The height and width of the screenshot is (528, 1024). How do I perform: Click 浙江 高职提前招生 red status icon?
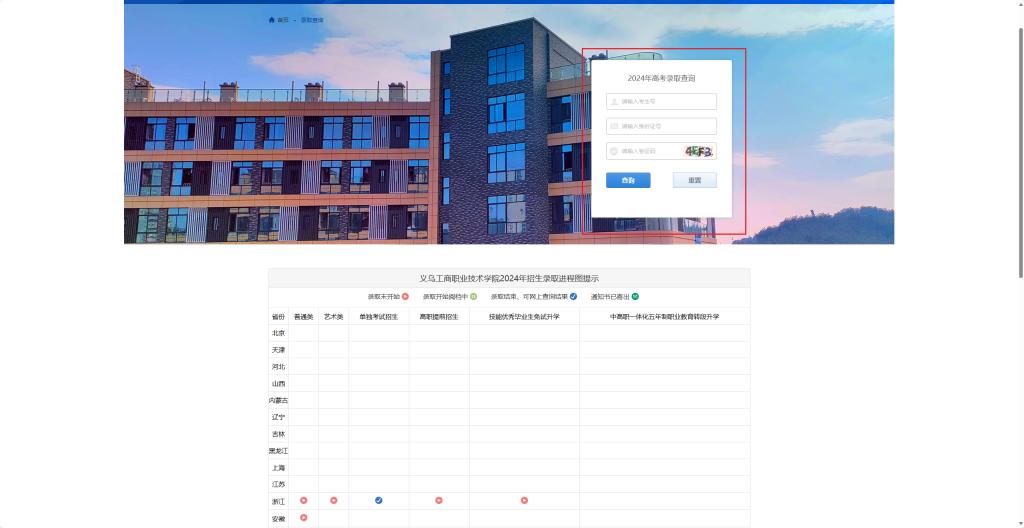point(438,500)
